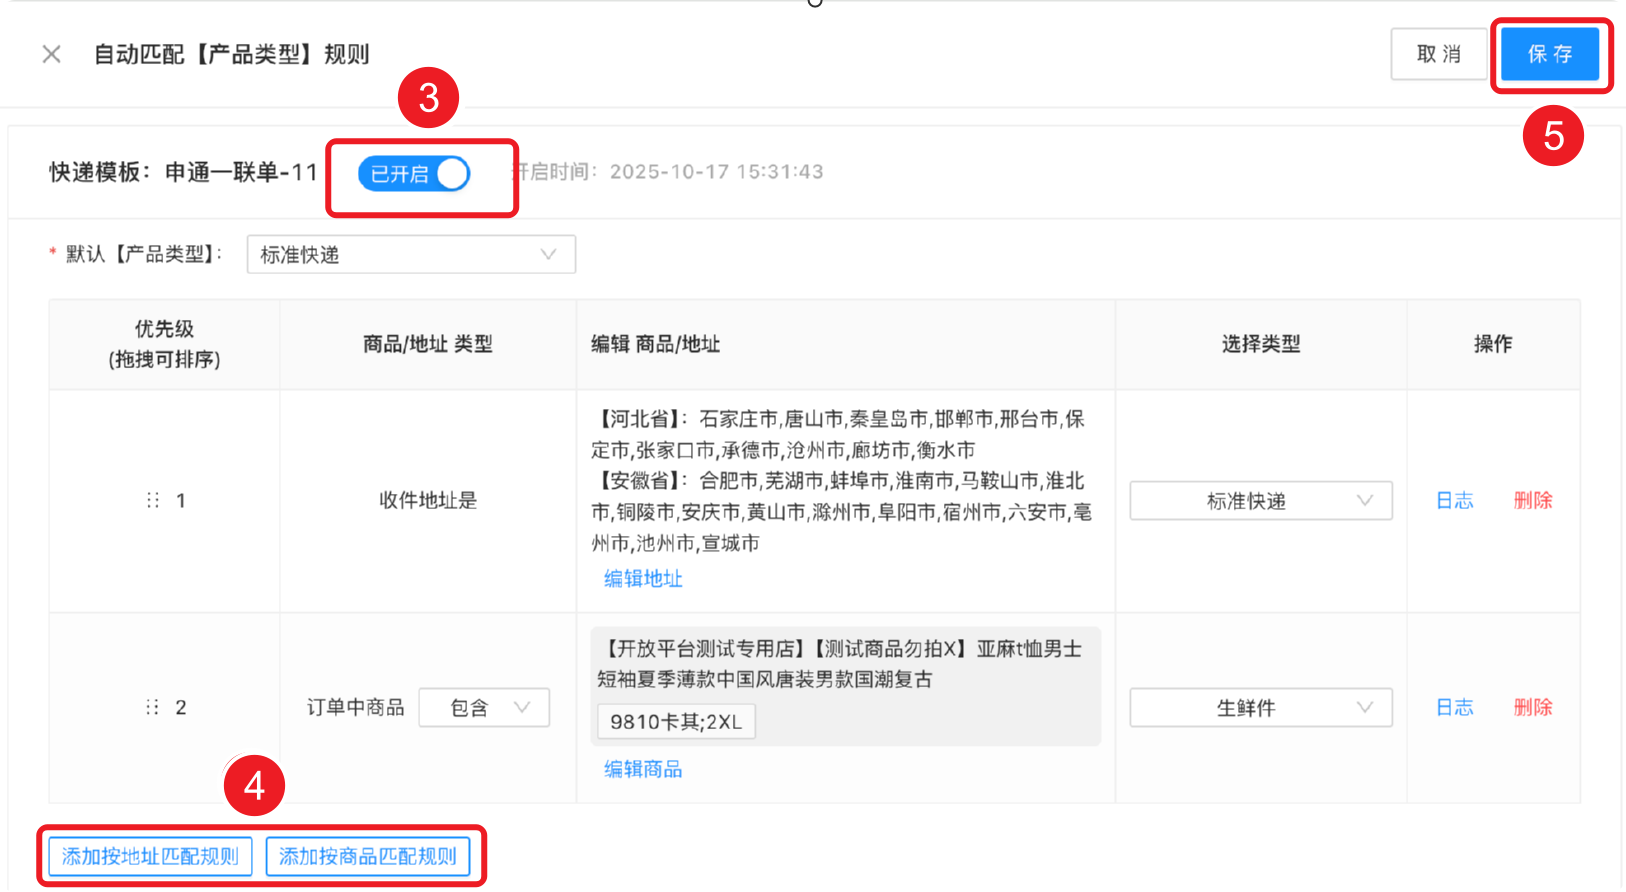
Task: Click the 编辑商品 link
Action: [643, 769]
